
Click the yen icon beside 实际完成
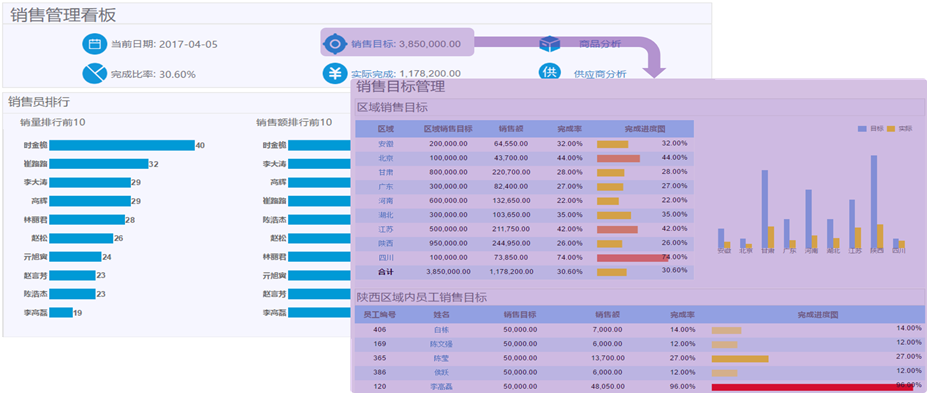point(335,73)
